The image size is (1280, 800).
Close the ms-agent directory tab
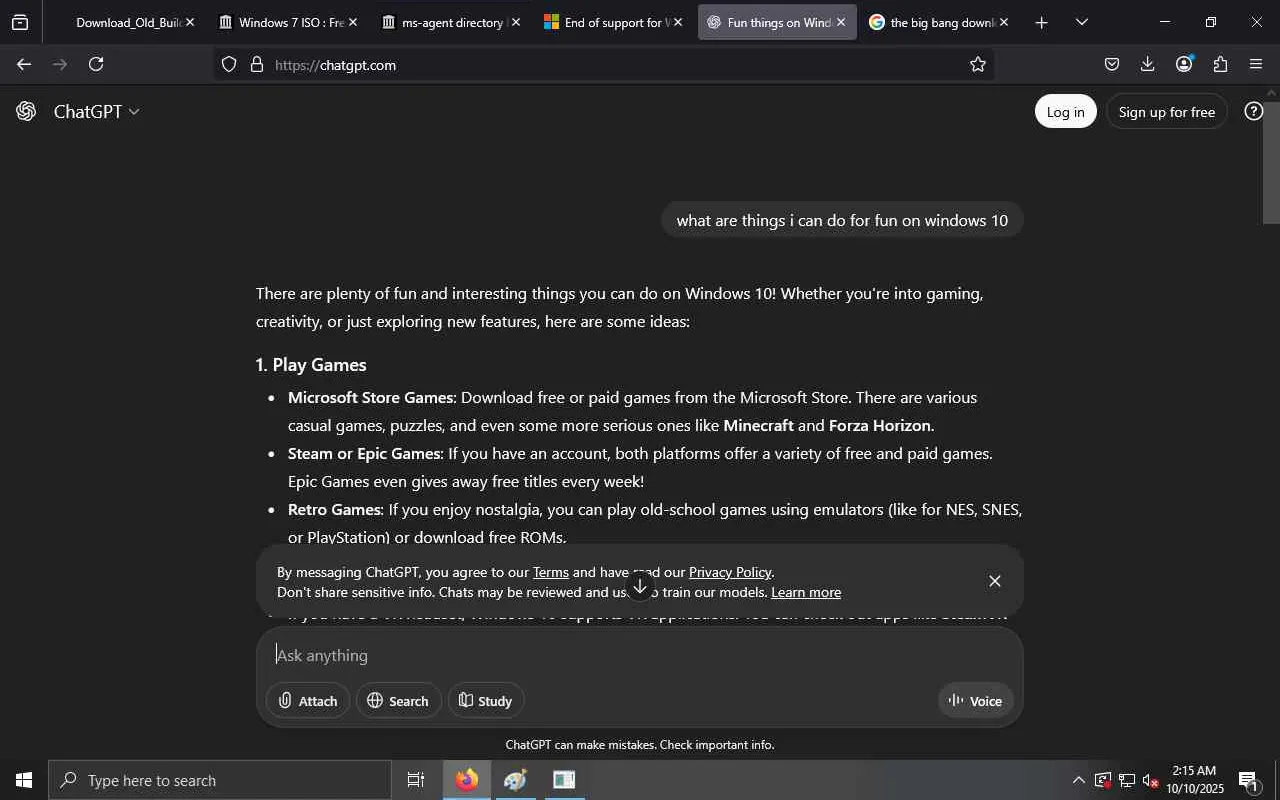[515, 22]
